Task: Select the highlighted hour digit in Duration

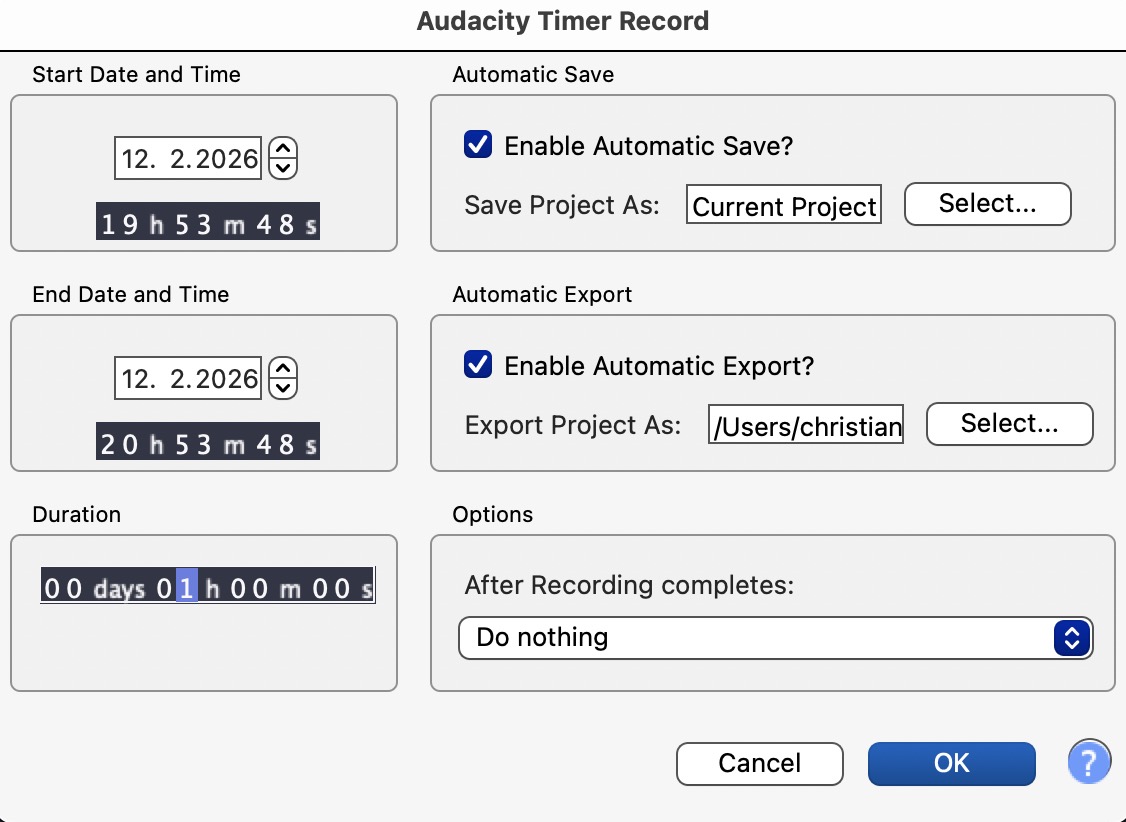Action: coord(186,588)
